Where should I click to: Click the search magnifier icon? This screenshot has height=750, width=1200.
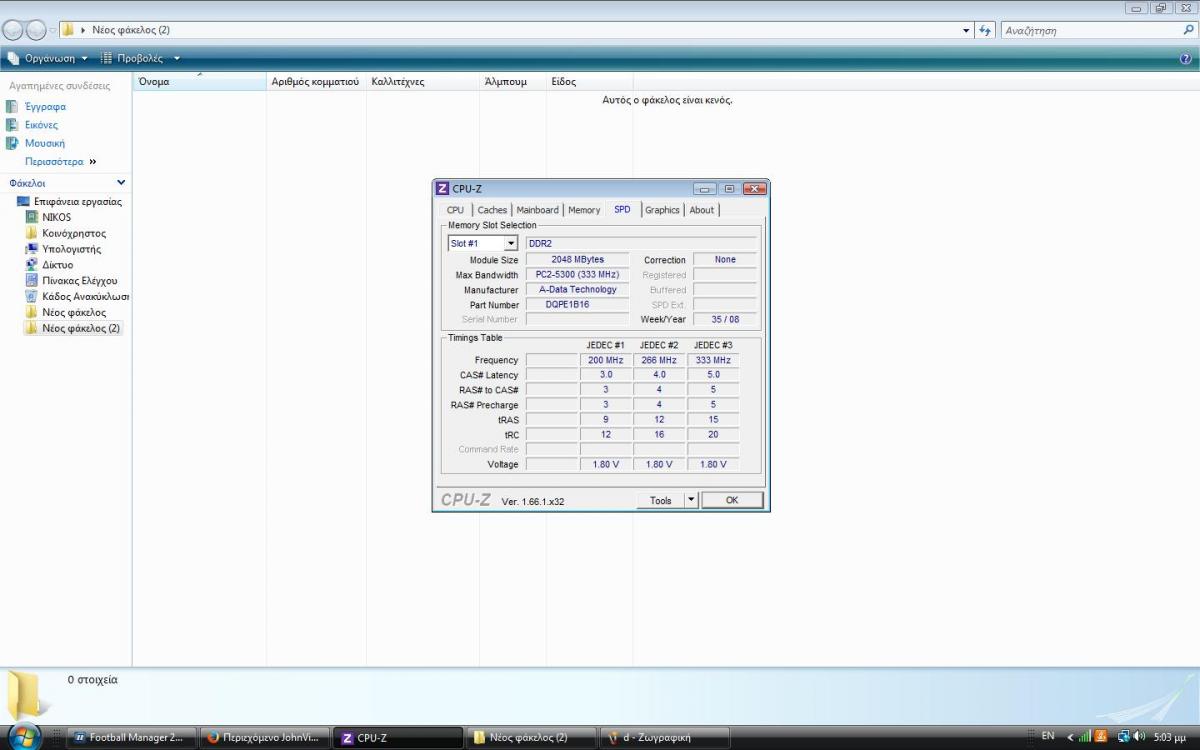click(1188, 30)
